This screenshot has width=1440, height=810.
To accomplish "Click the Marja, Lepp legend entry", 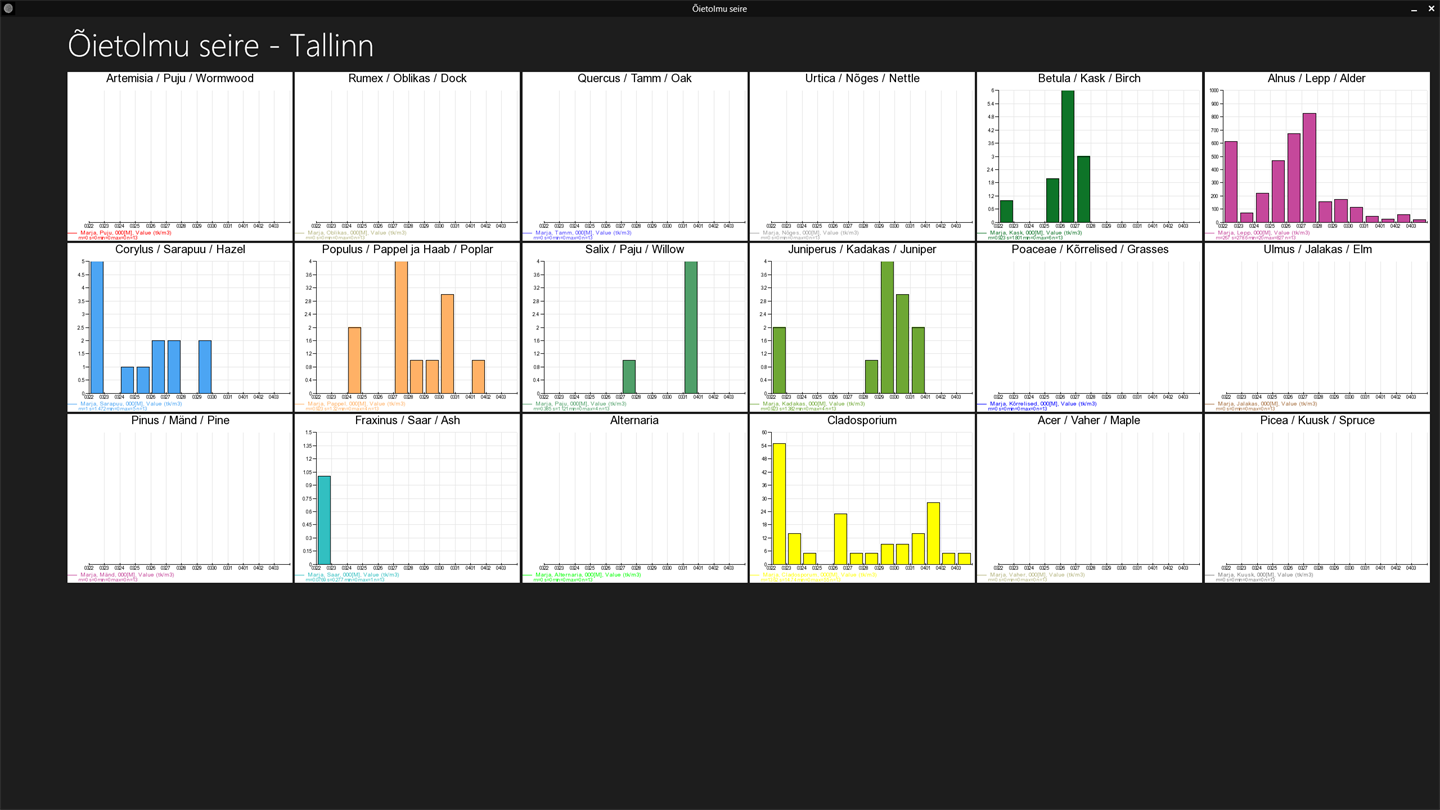I will 1263,233.
